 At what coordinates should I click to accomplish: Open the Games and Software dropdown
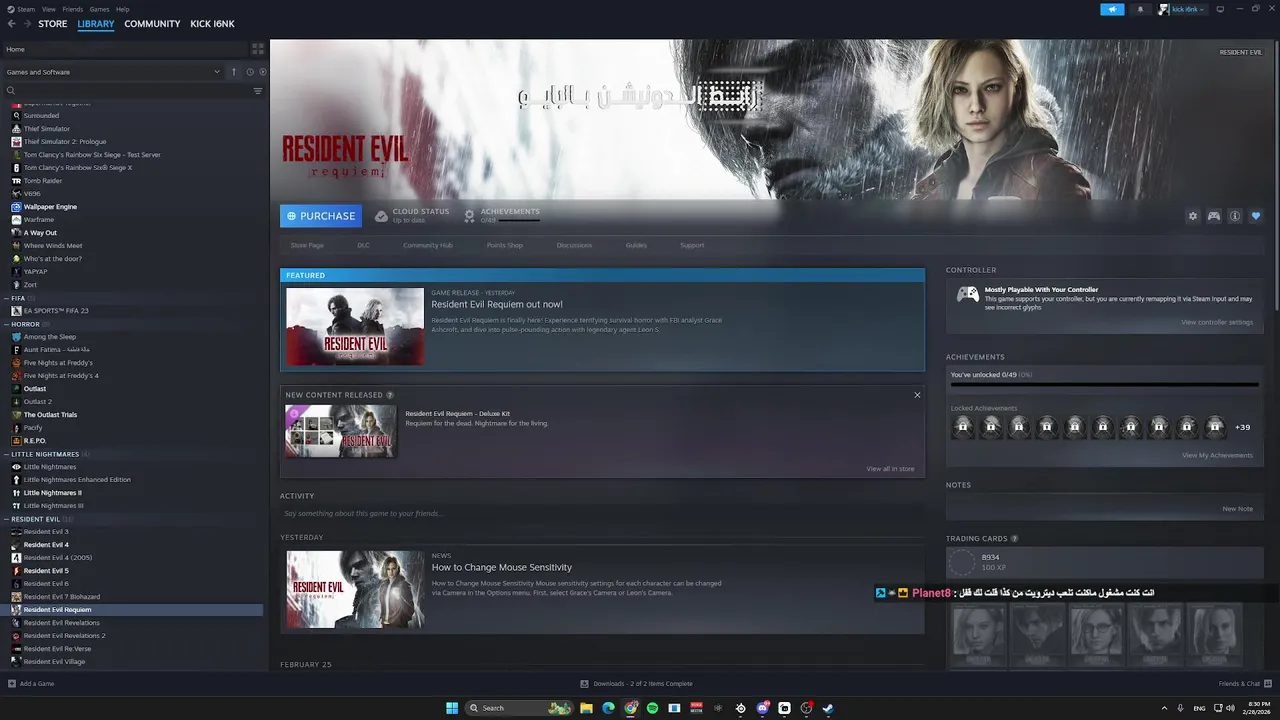pyautogui.click(x=113, y=72)
